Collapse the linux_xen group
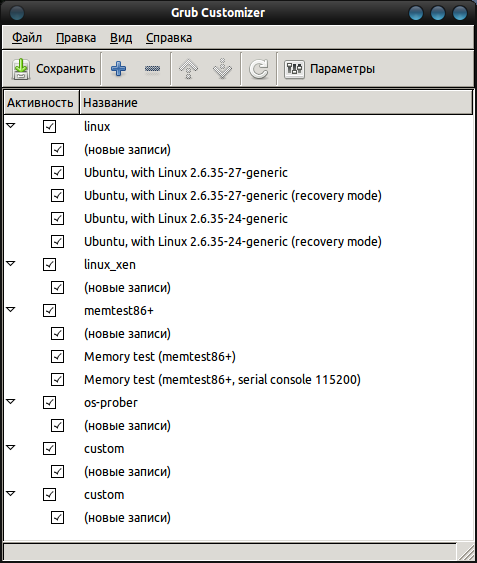Screen dimensions: 477x563 tap(11, 264)
